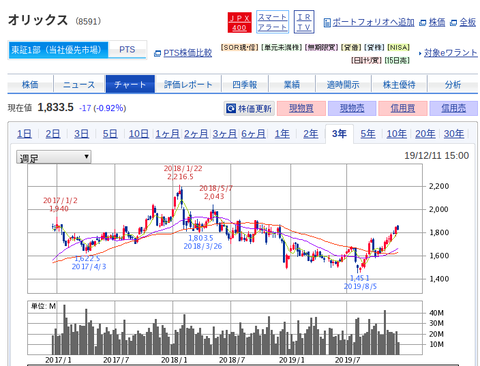This screenshot has height=366, width=480.
Task: Select the 20年 chart period
Action: (425, 134)
